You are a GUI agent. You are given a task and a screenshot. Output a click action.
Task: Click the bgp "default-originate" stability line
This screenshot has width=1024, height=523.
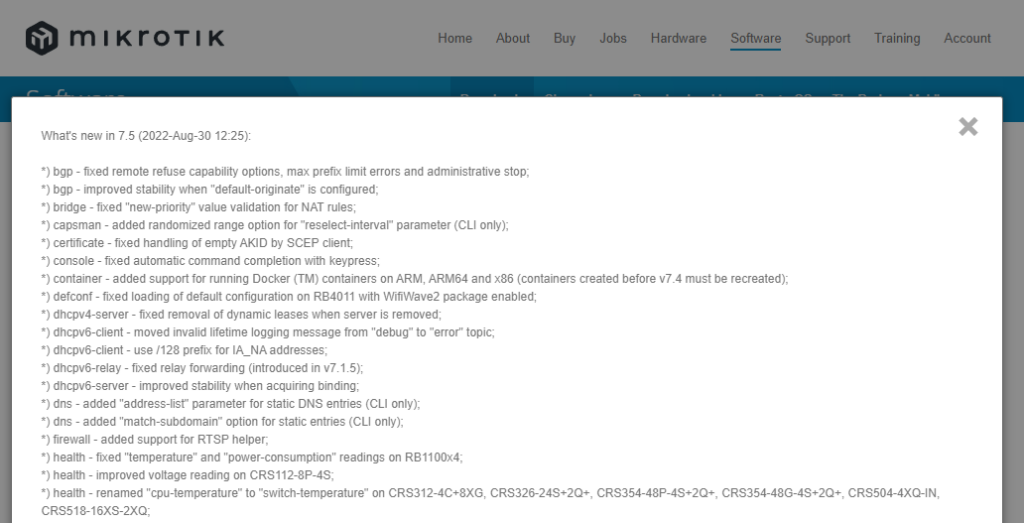click(210, 189)
